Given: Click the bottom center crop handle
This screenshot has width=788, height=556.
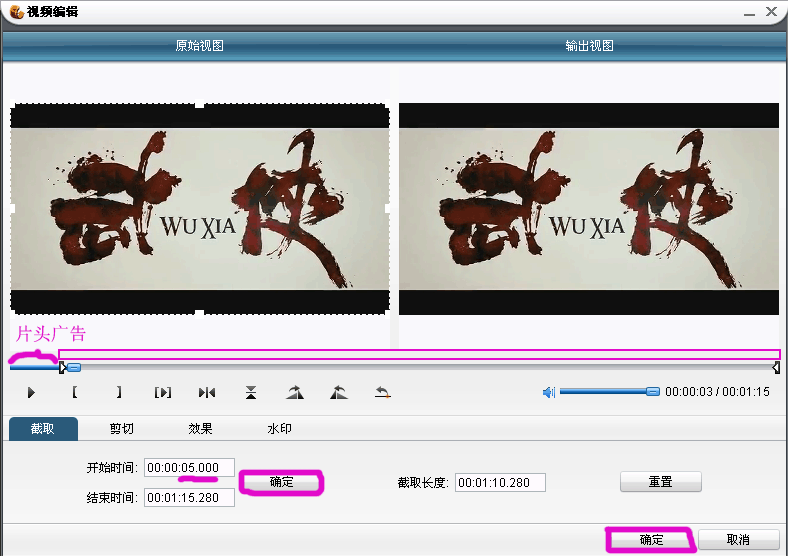Looking at the screenshot, I should tap(200, 314).
